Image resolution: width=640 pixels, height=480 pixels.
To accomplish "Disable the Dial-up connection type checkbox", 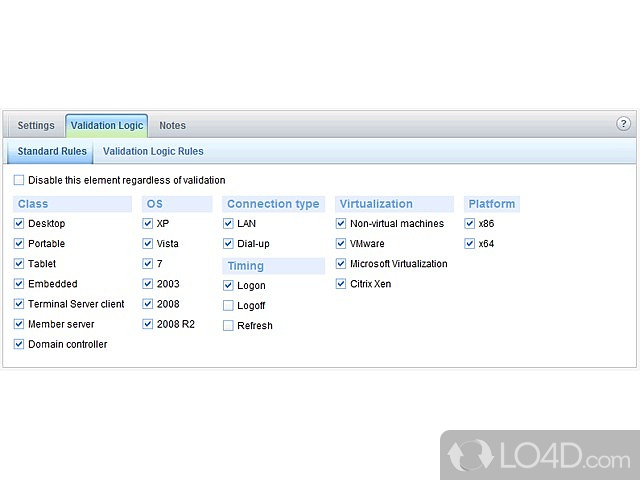I will [x=228, y=244].
